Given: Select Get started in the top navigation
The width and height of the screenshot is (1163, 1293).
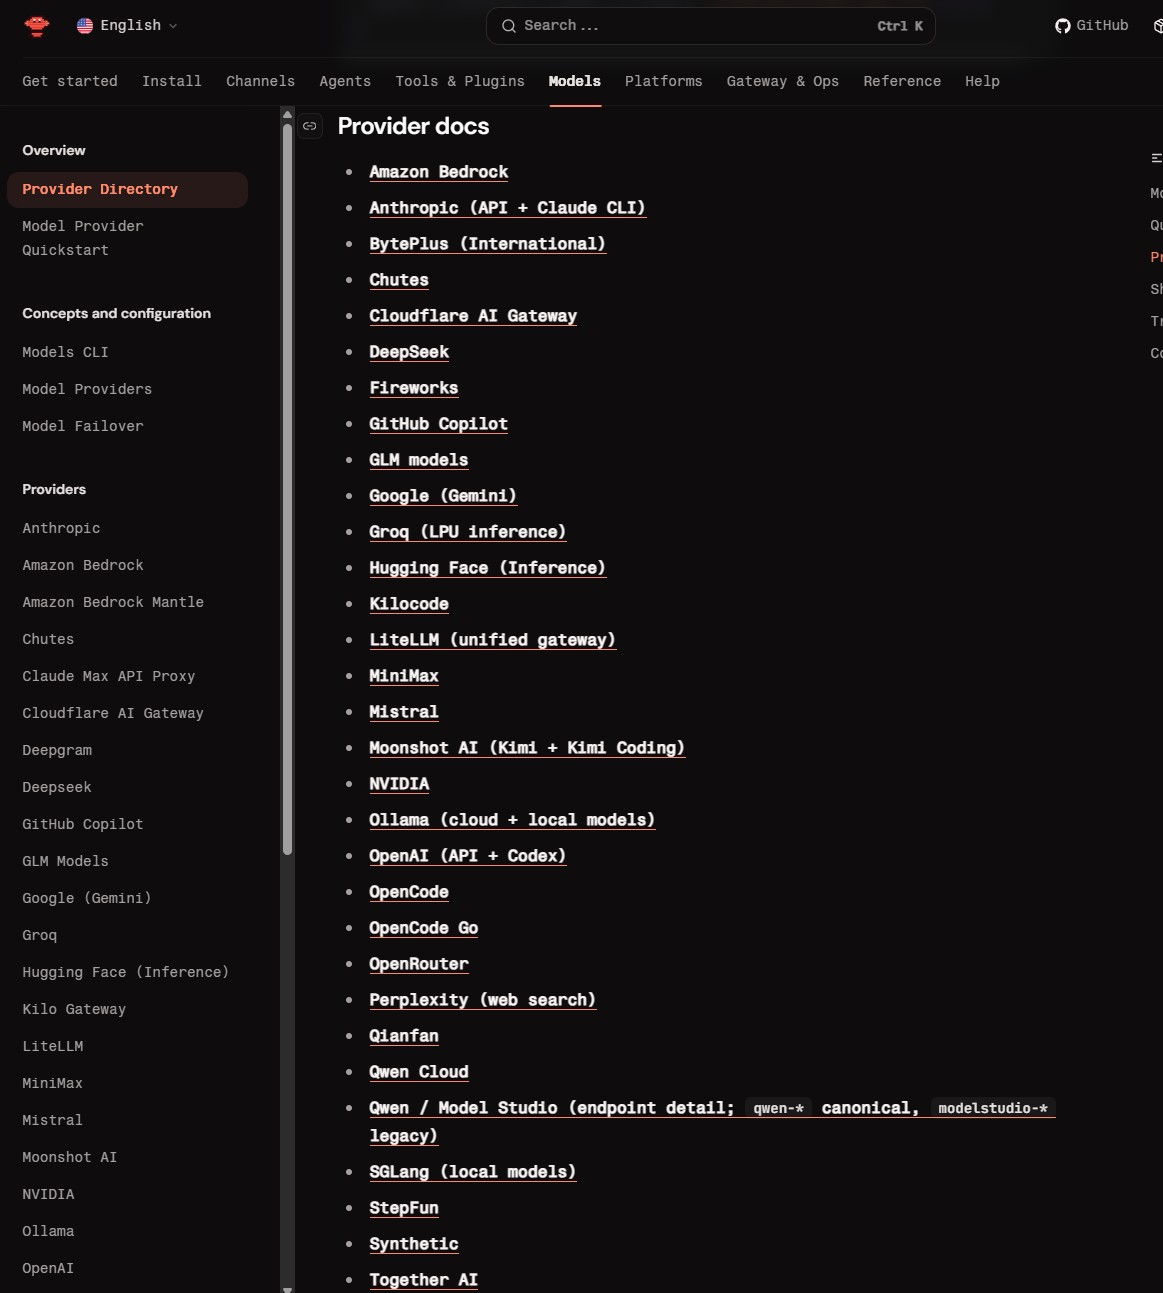Looking at the screenshot, I should 69,81.
